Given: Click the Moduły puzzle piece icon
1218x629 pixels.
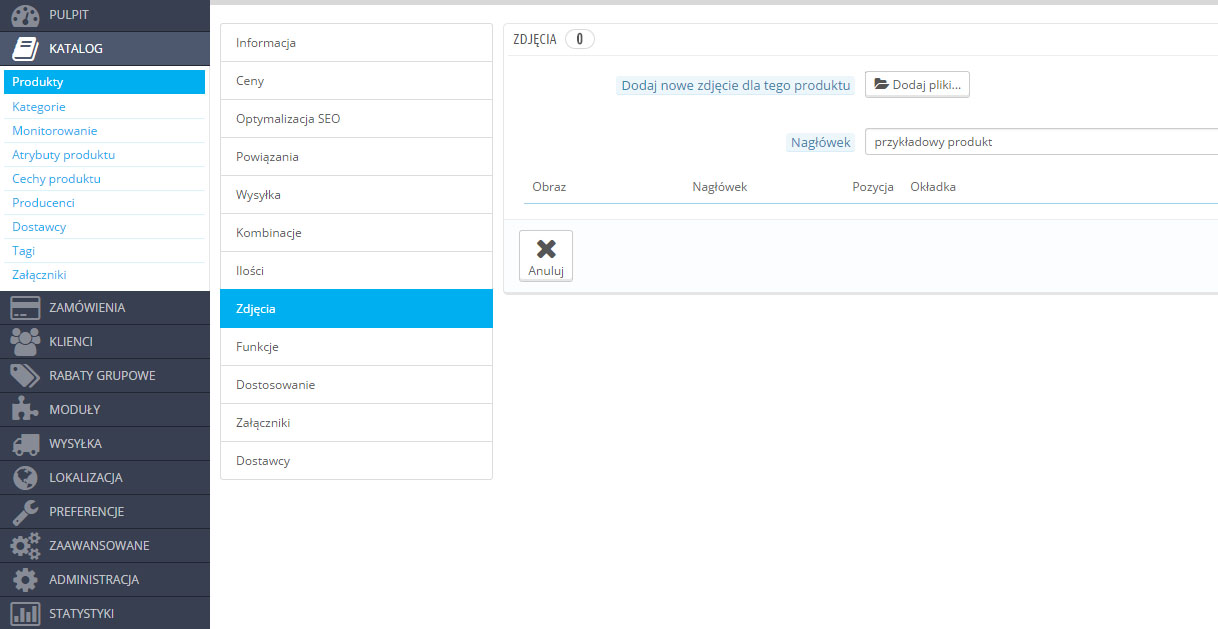Looking at the screenshot, I should tap(25, 410).
